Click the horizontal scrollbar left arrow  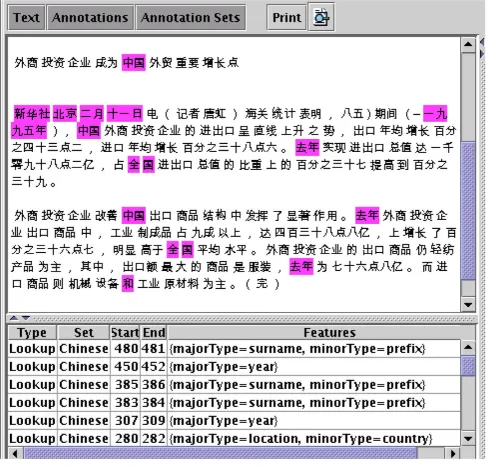[x=15, y=454]
